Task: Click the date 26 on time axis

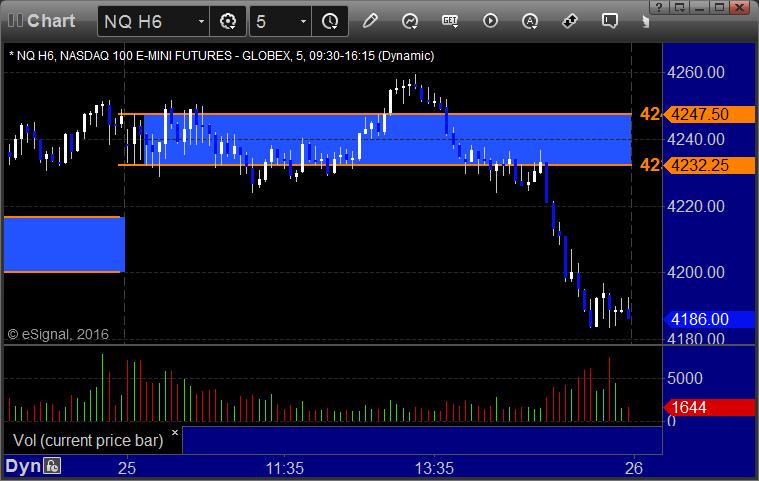Action: (634, 468)
